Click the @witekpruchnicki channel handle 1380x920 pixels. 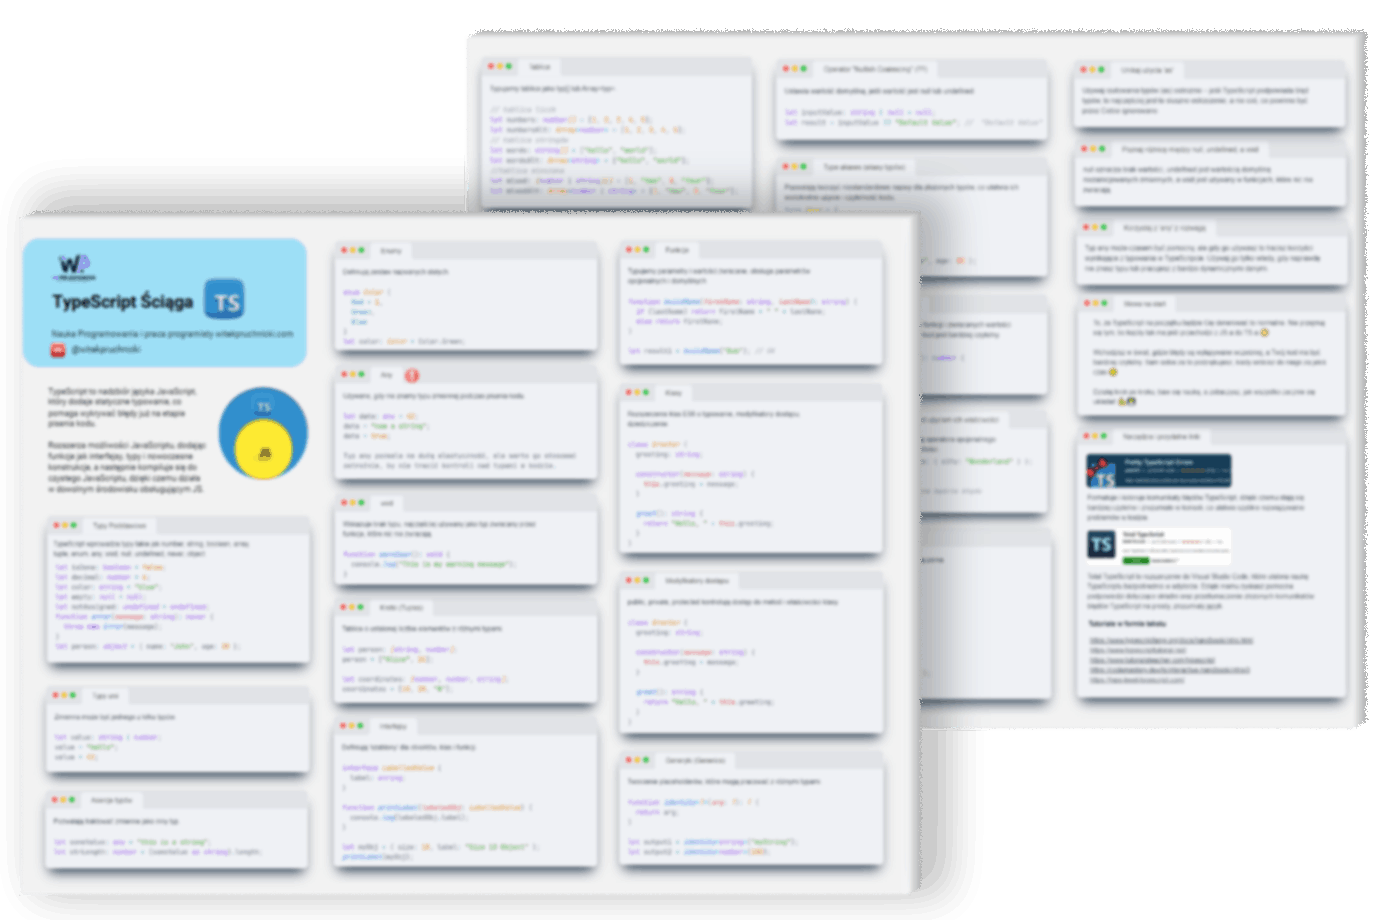click(106, 350)
